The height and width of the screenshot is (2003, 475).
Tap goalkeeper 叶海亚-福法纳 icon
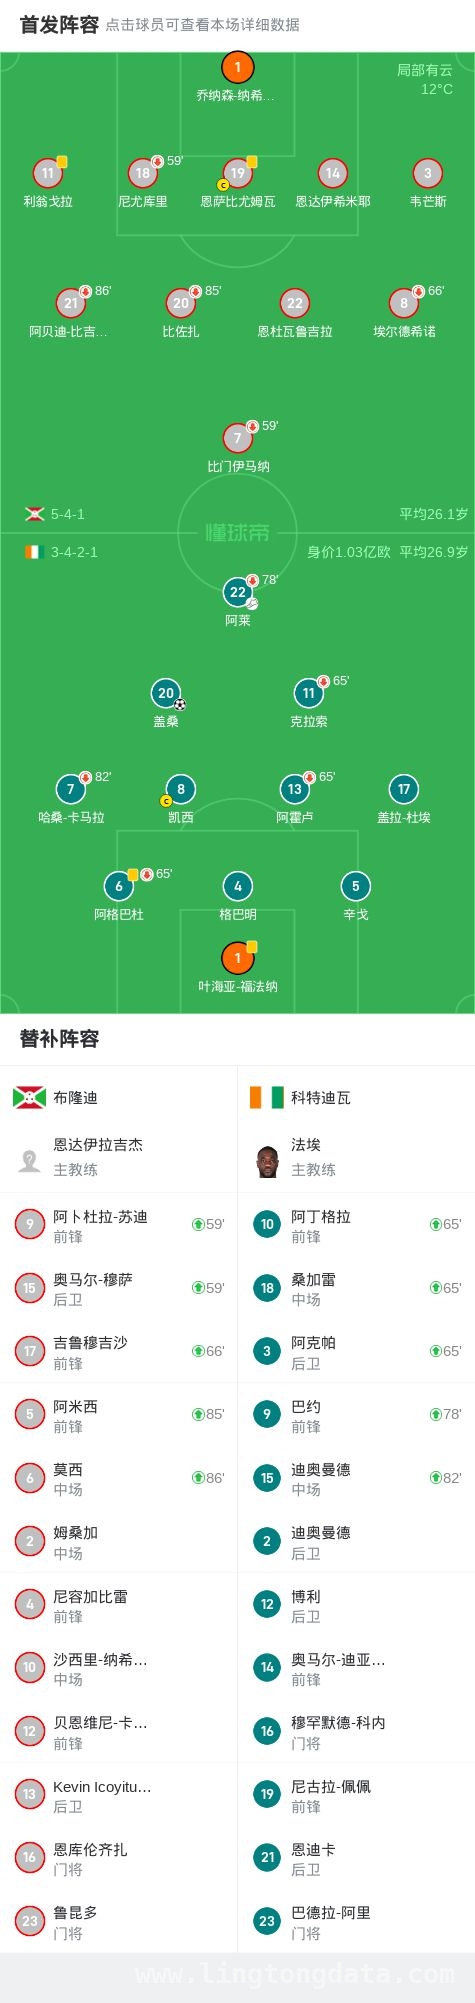[x=237, y=958]
